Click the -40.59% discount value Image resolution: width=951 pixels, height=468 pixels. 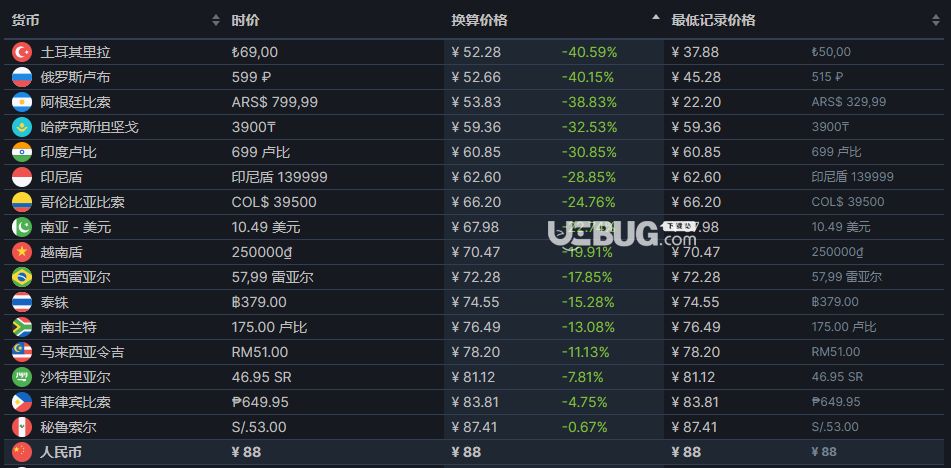coord(589,52)
